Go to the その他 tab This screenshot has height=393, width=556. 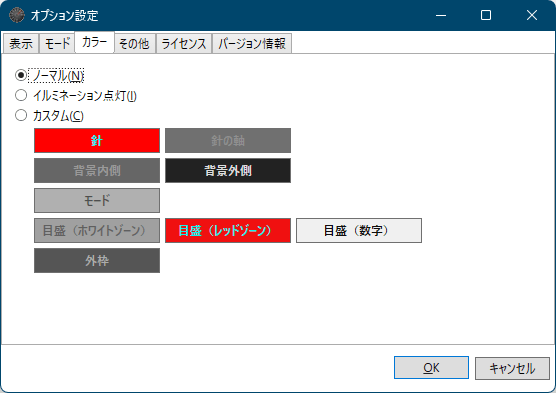point(134,44)
